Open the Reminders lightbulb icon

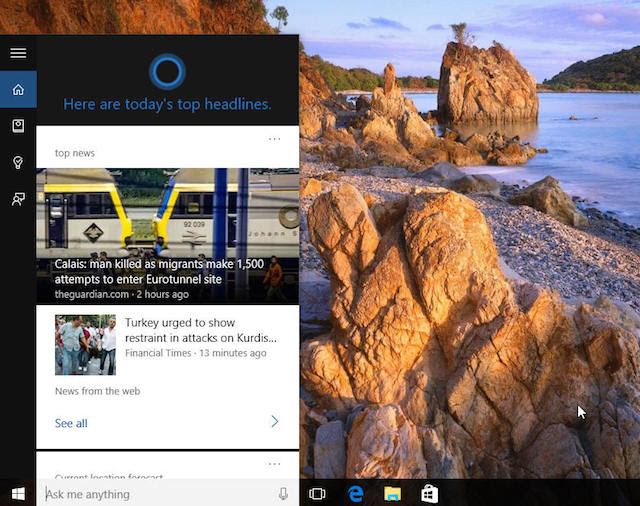(18, 162)
